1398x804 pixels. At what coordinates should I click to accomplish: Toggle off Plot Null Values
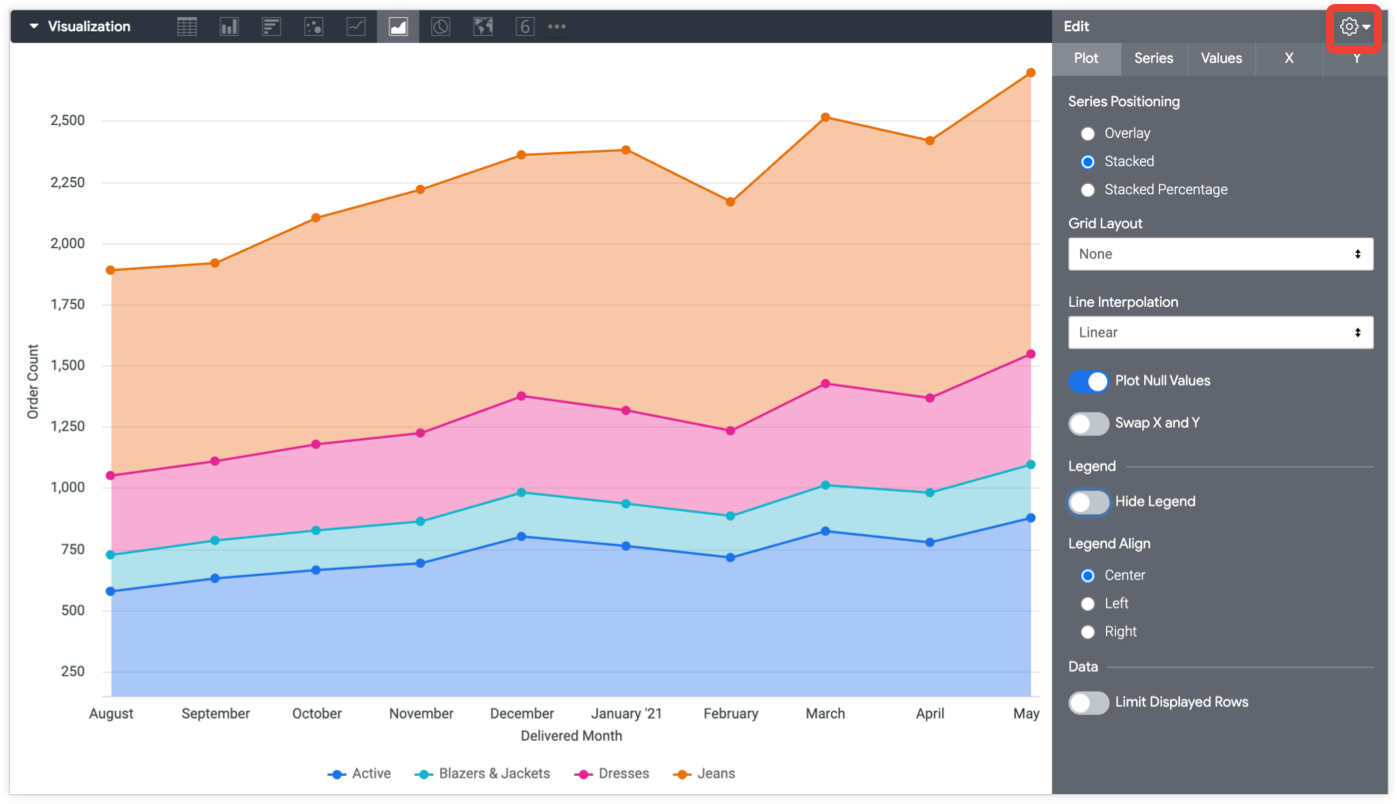pos(1089,381)
